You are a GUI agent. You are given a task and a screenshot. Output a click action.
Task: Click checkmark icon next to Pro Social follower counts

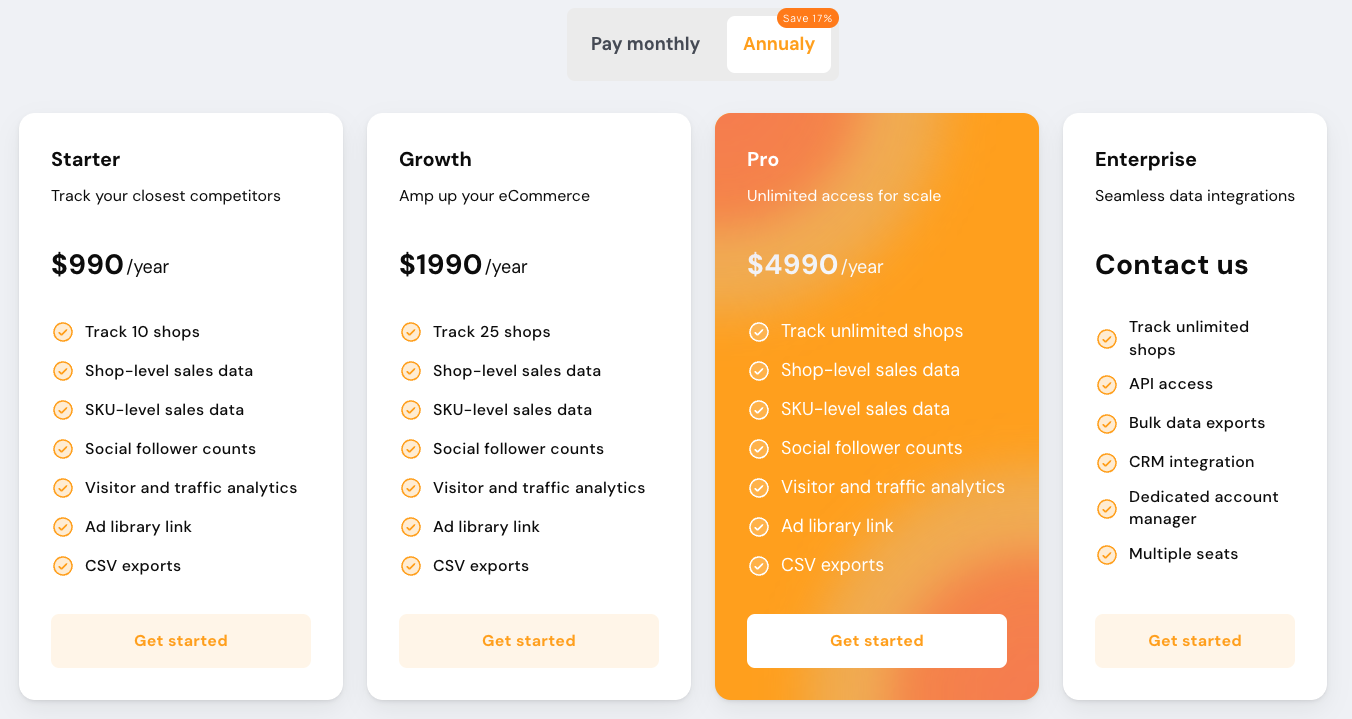[759, 448]
